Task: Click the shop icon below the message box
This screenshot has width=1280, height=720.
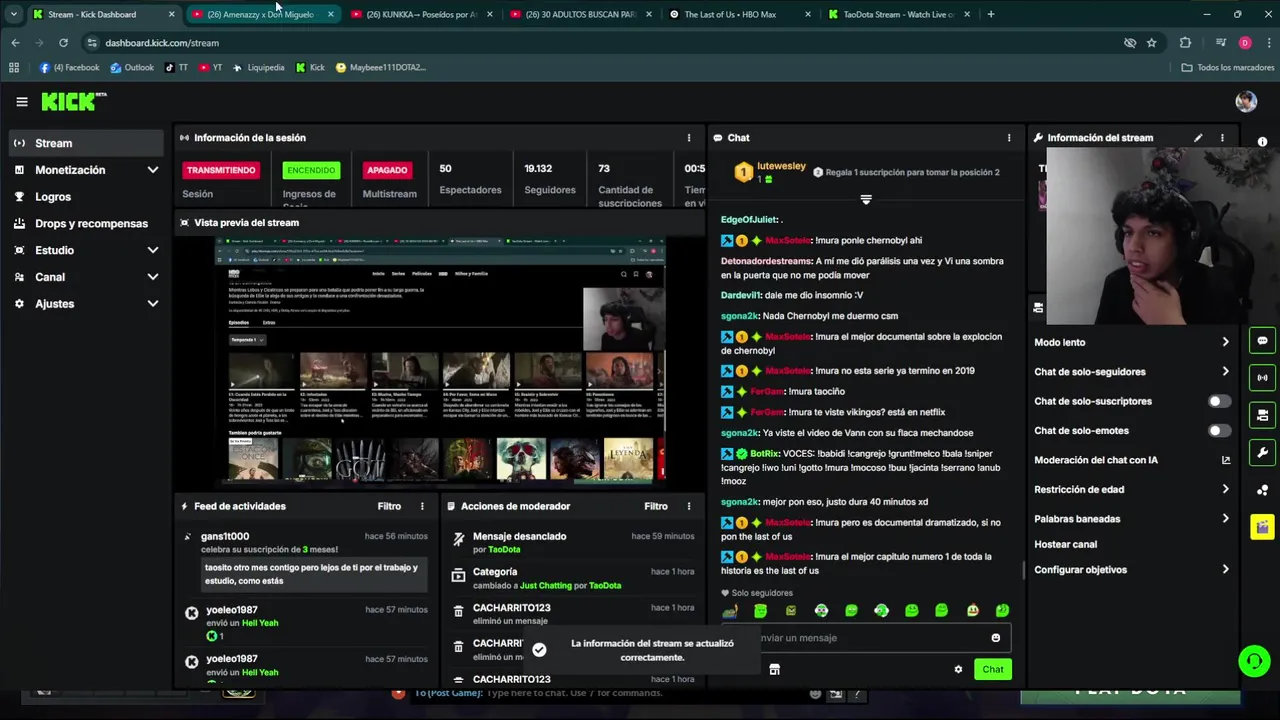Action: (774, 669)
